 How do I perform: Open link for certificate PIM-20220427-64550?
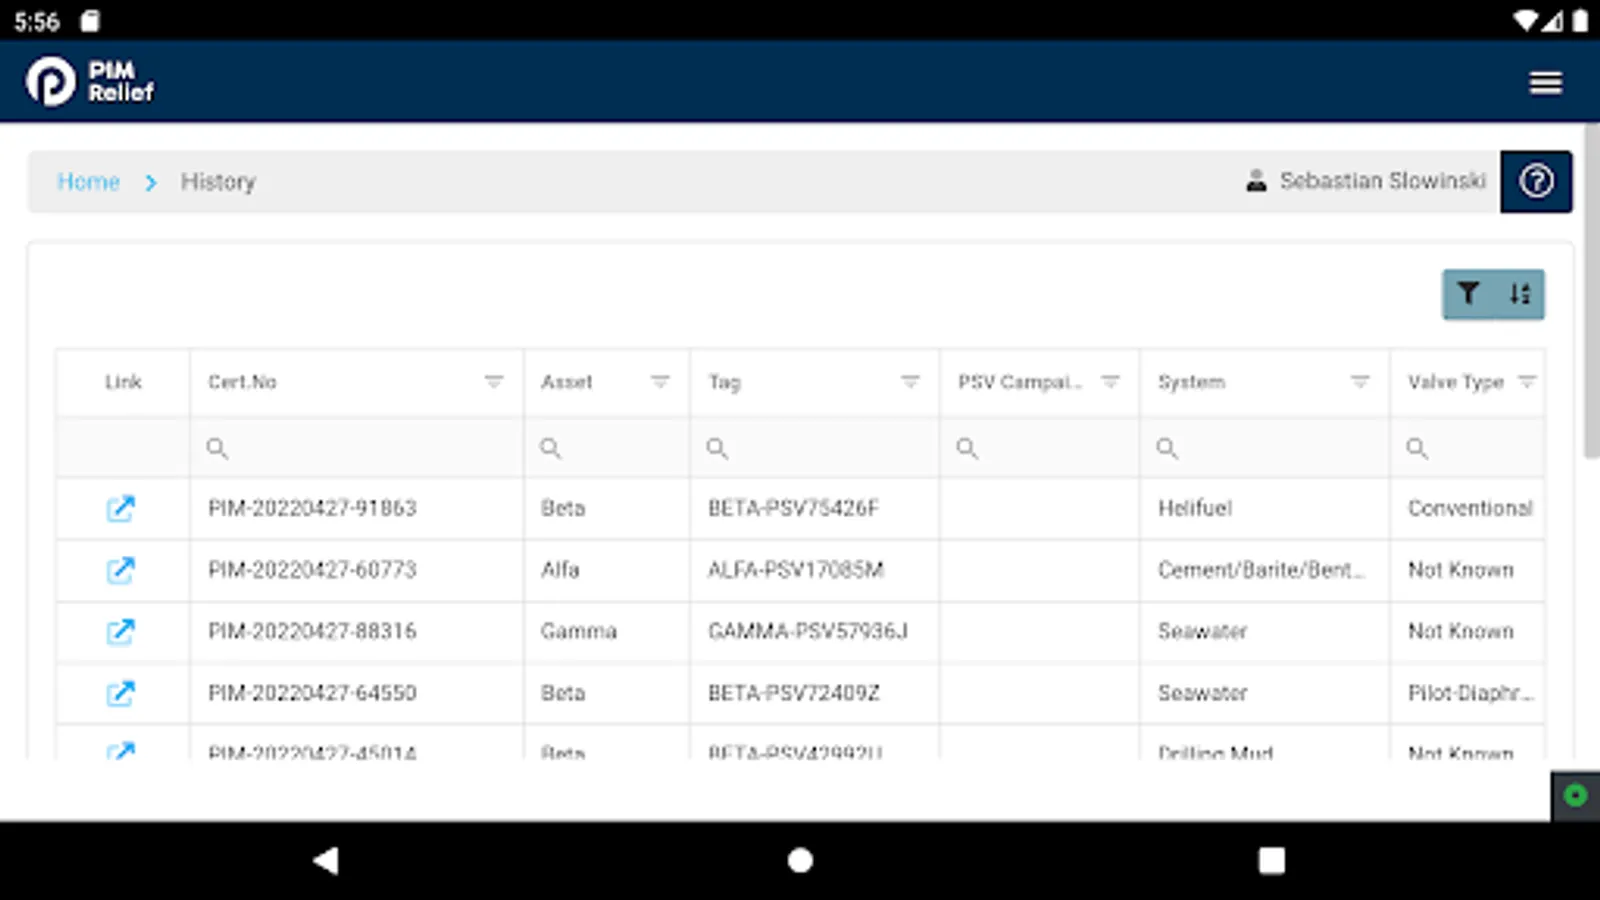120,693
